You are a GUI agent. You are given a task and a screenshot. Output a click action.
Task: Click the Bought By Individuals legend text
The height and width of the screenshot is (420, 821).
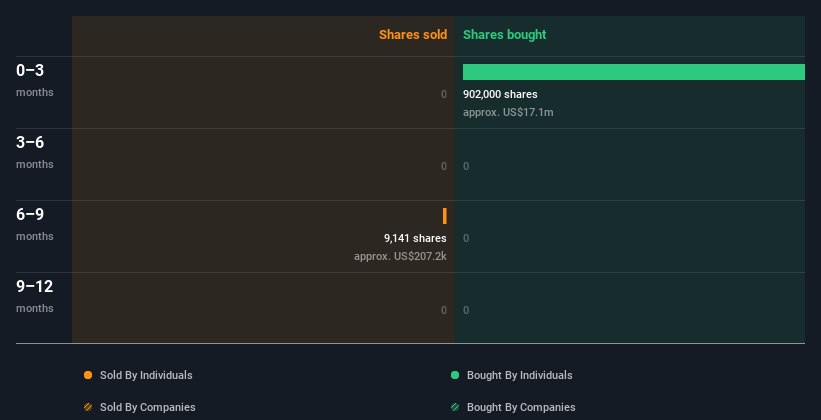pos(519,375)
